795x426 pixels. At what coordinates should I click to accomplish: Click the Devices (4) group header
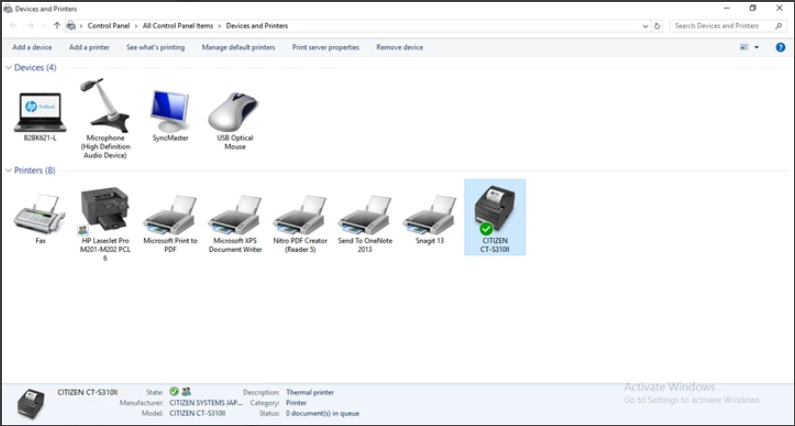tap(35, 67)
